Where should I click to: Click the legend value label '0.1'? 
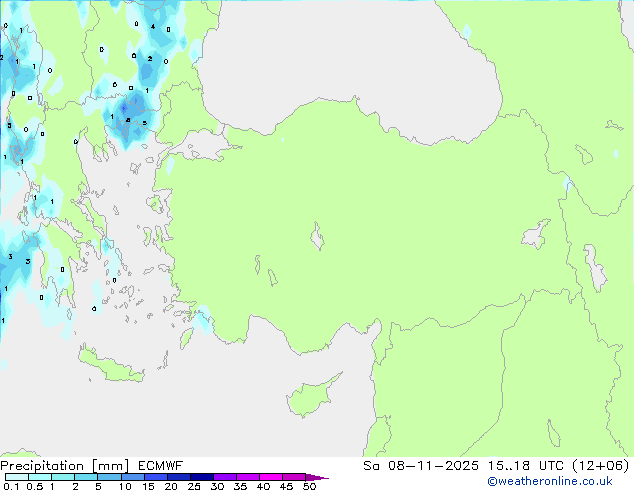(11, 486)
